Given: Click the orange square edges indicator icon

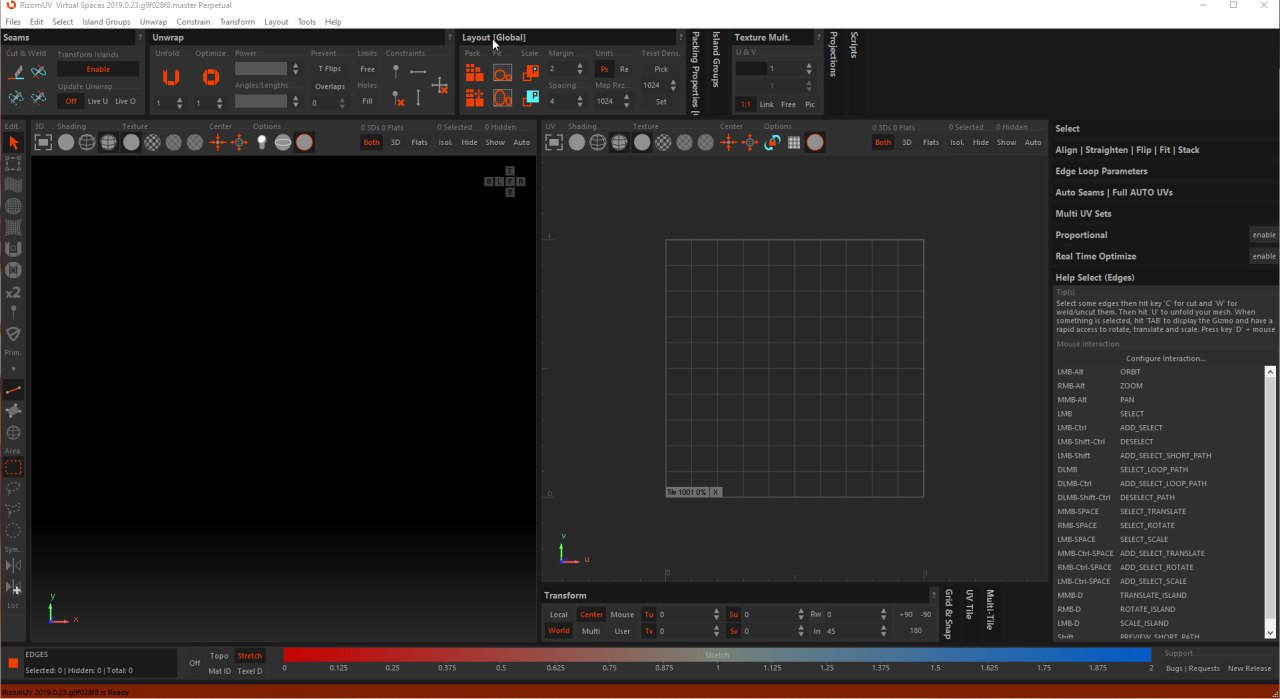Looking at the screenshot, I should (13, 663).
